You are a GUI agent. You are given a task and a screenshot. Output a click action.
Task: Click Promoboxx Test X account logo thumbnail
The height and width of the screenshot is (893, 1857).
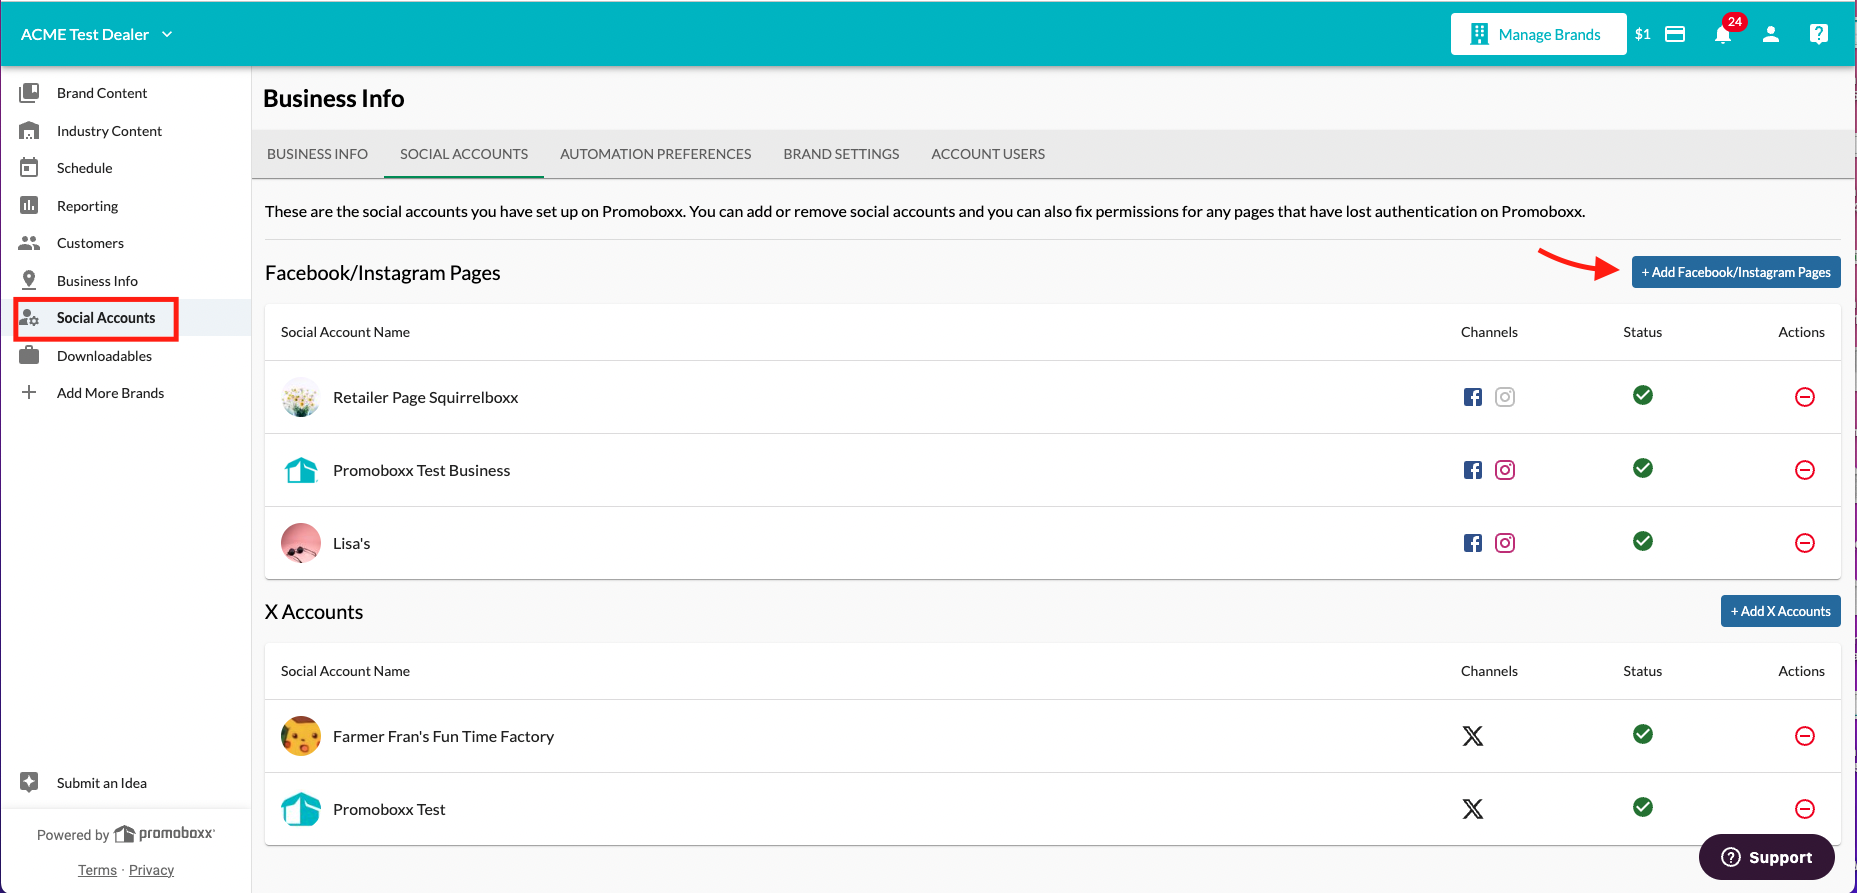click(x=301, y=809)
